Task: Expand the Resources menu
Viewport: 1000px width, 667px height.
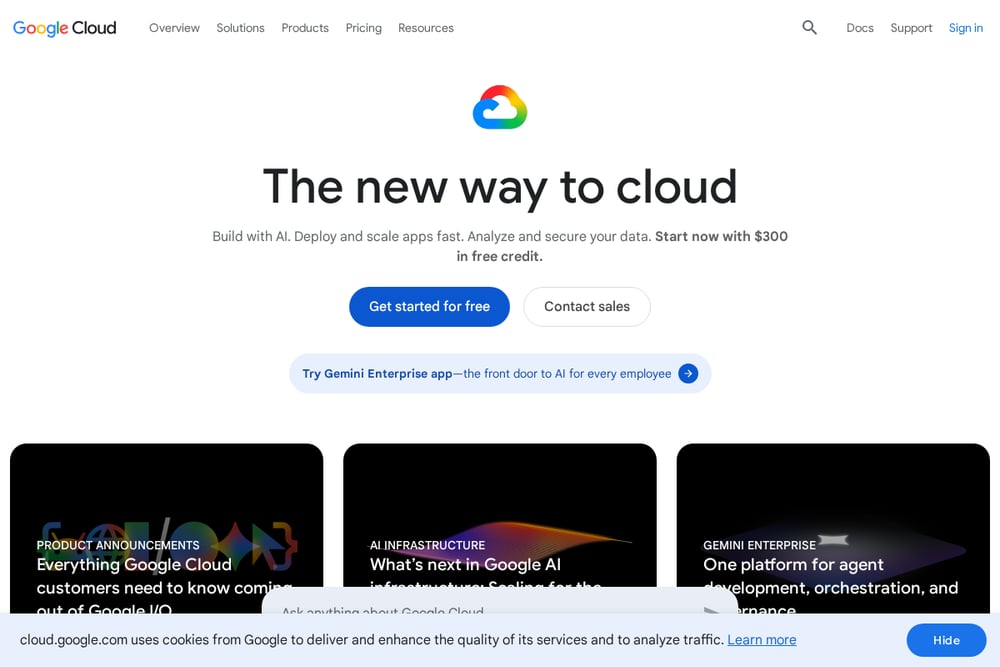Action: point(426,28)
